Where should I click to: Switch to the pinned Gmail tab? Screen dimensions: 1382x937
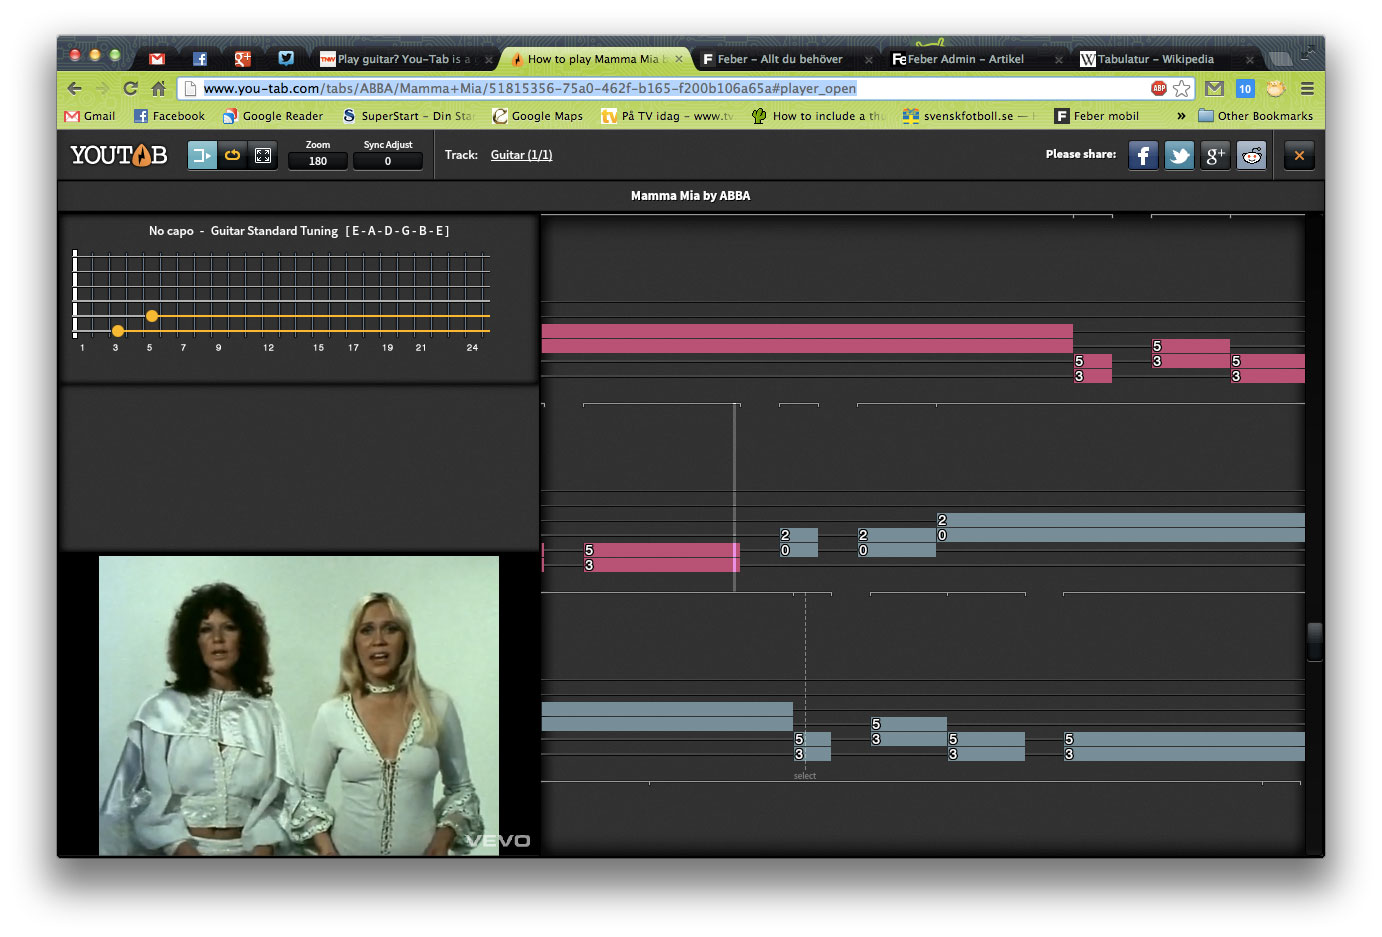point(157,59)
